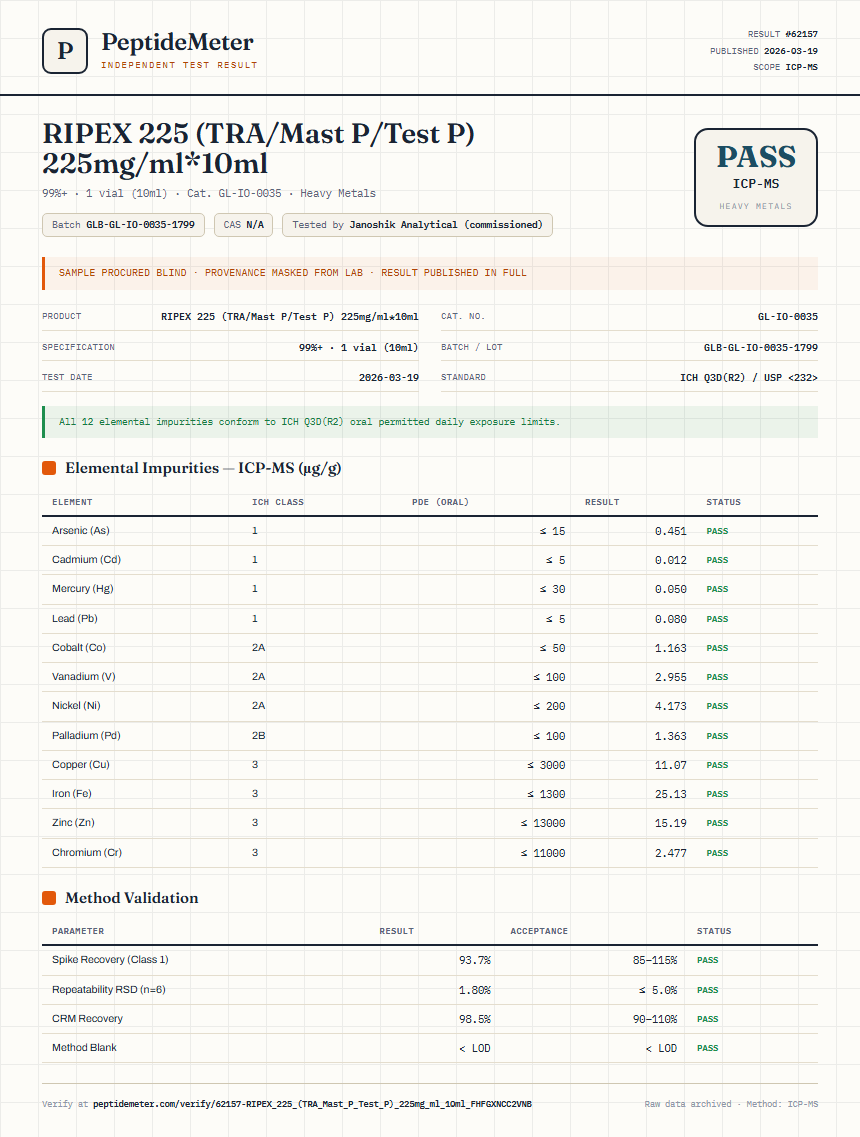Image resolution: width=860 pixels, height=1137 pixels.
Task: Click the Cadmium result 0.012
Action: [671, 561]
